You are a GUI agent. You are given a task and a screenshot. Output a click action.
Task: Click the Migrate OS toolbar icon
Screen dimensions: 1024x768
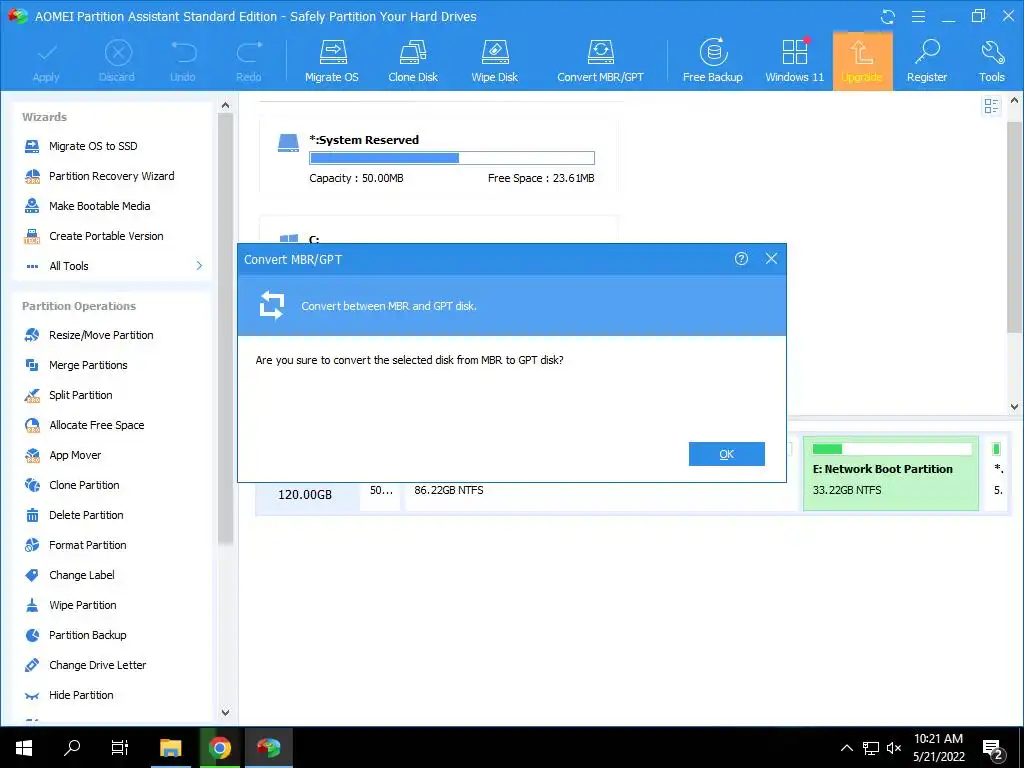pyautogui.click(x=332, y=61)
